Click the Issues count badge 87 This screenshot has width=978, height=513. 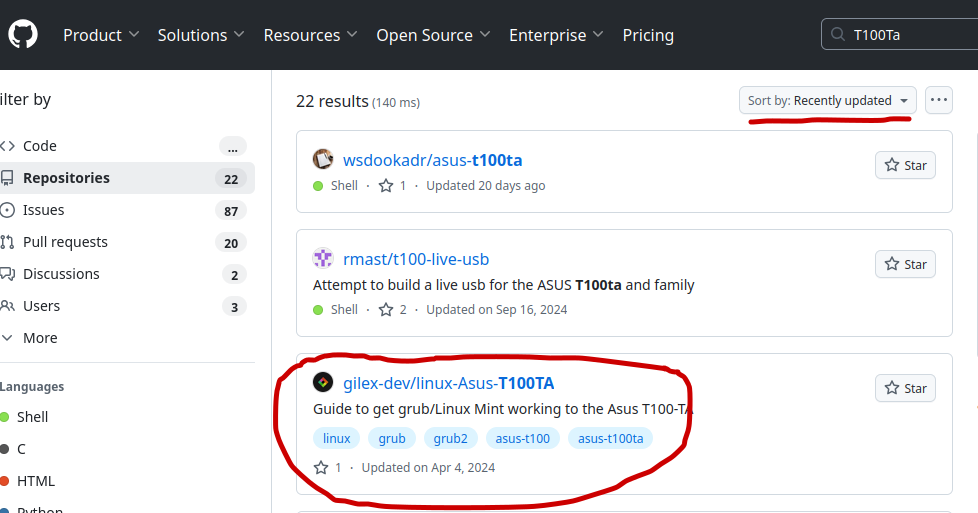tap(231, 211)
